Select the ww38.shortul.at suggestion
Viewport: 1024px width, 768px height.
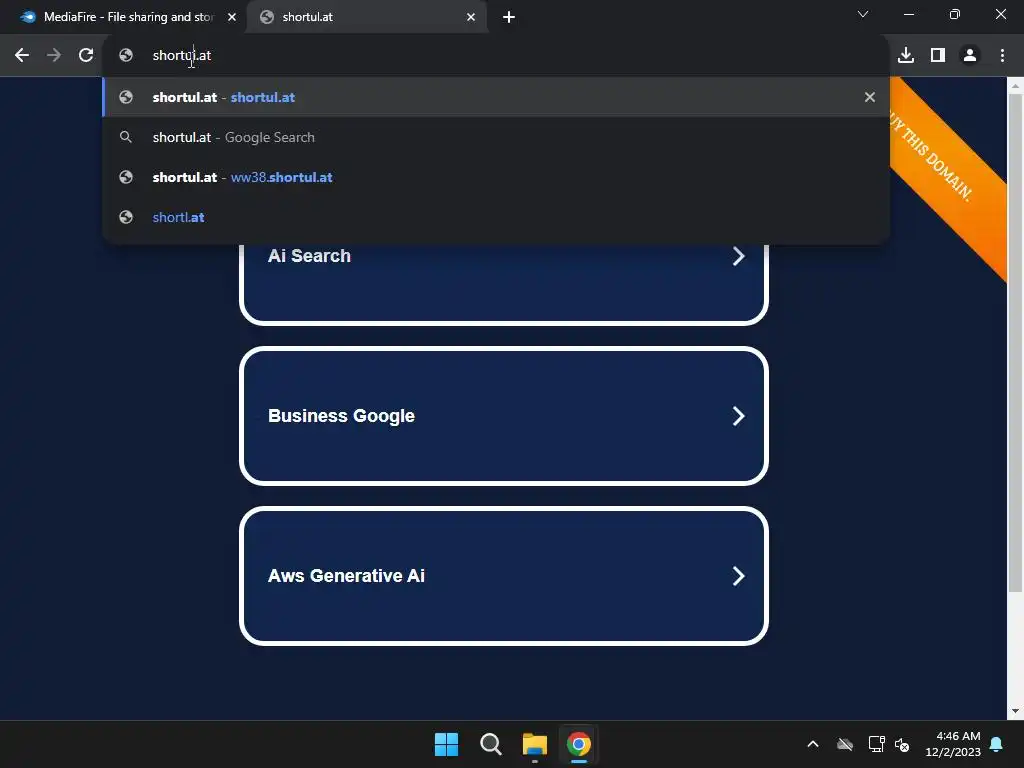pos(496,177)
